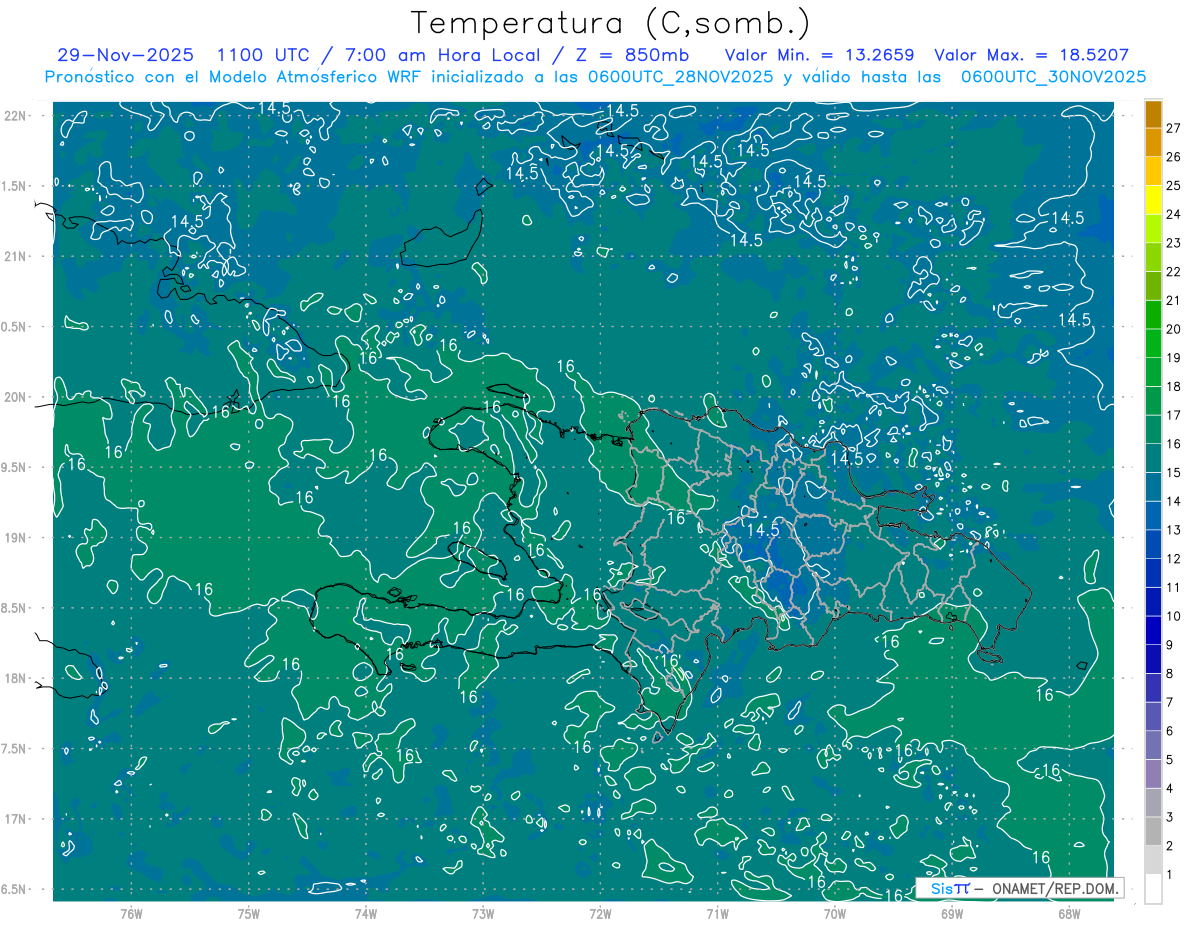This screenshot has width=1200, height=927.
Task: Click the '17N' latitude axis label
Action: tap(16, 819)
